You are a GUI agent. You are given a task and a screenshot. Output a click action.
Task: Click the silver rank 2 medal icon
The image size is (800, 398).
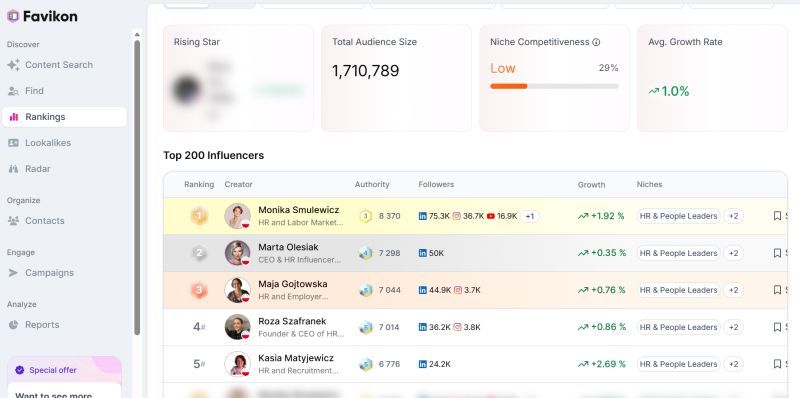[199, 253]
